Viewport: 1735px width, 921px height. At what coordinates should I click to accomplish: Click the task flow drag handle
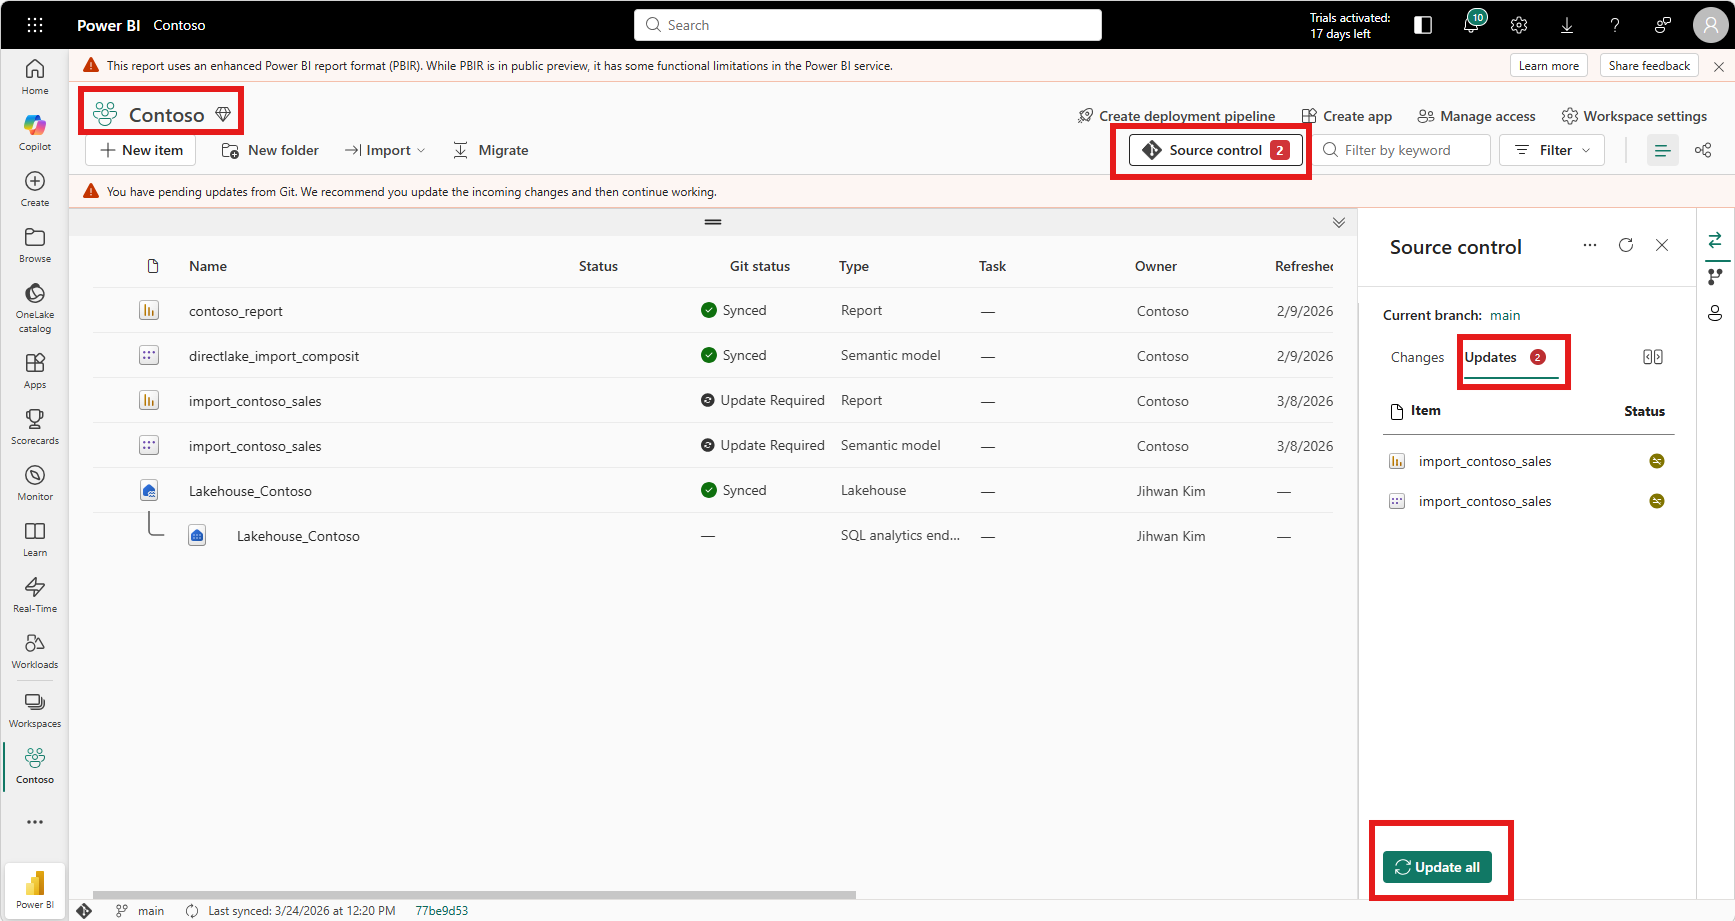pyautogui.click(x=713, y=222)
